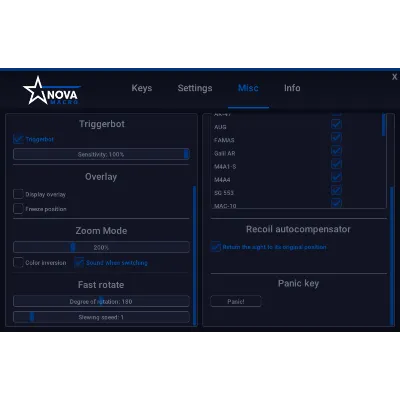This screenshot has width=400, height=400.
Task: Click the Triggerbot section heading
Action: pos(102,124)
